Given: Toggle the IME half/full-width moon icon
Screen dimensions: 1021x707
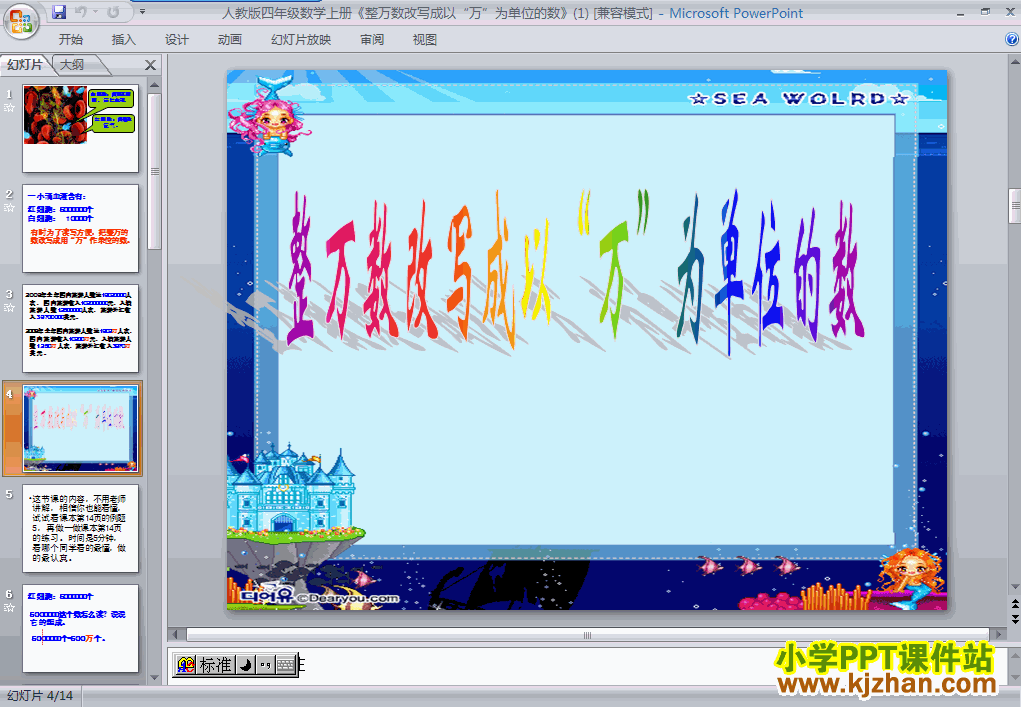Looking at the screenshot, I should pyautogui.click(x=245, y=665).
